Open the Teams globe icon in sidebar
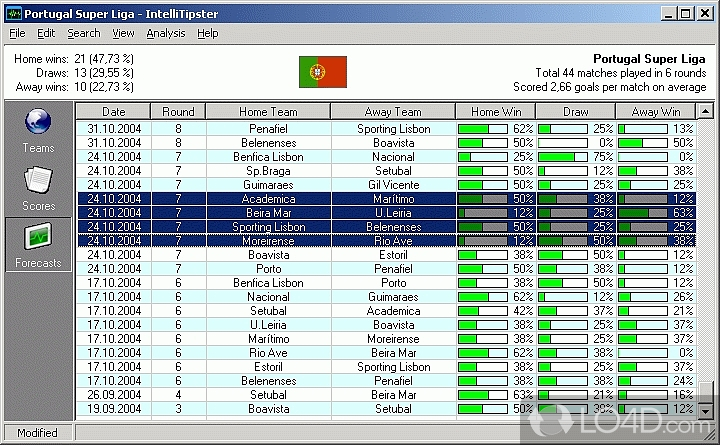The width and height of the screenshot is (720, 445). point(38,121)
